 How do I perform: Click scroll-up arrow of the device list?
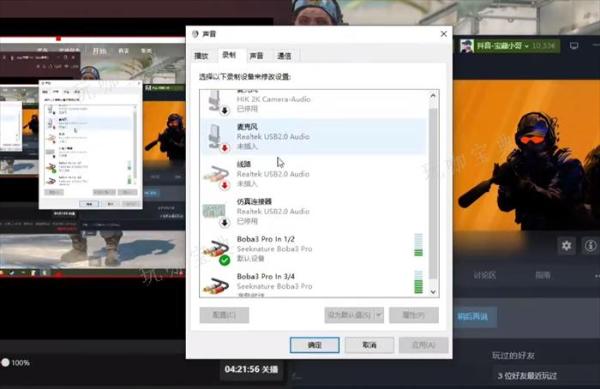(433, 96)
